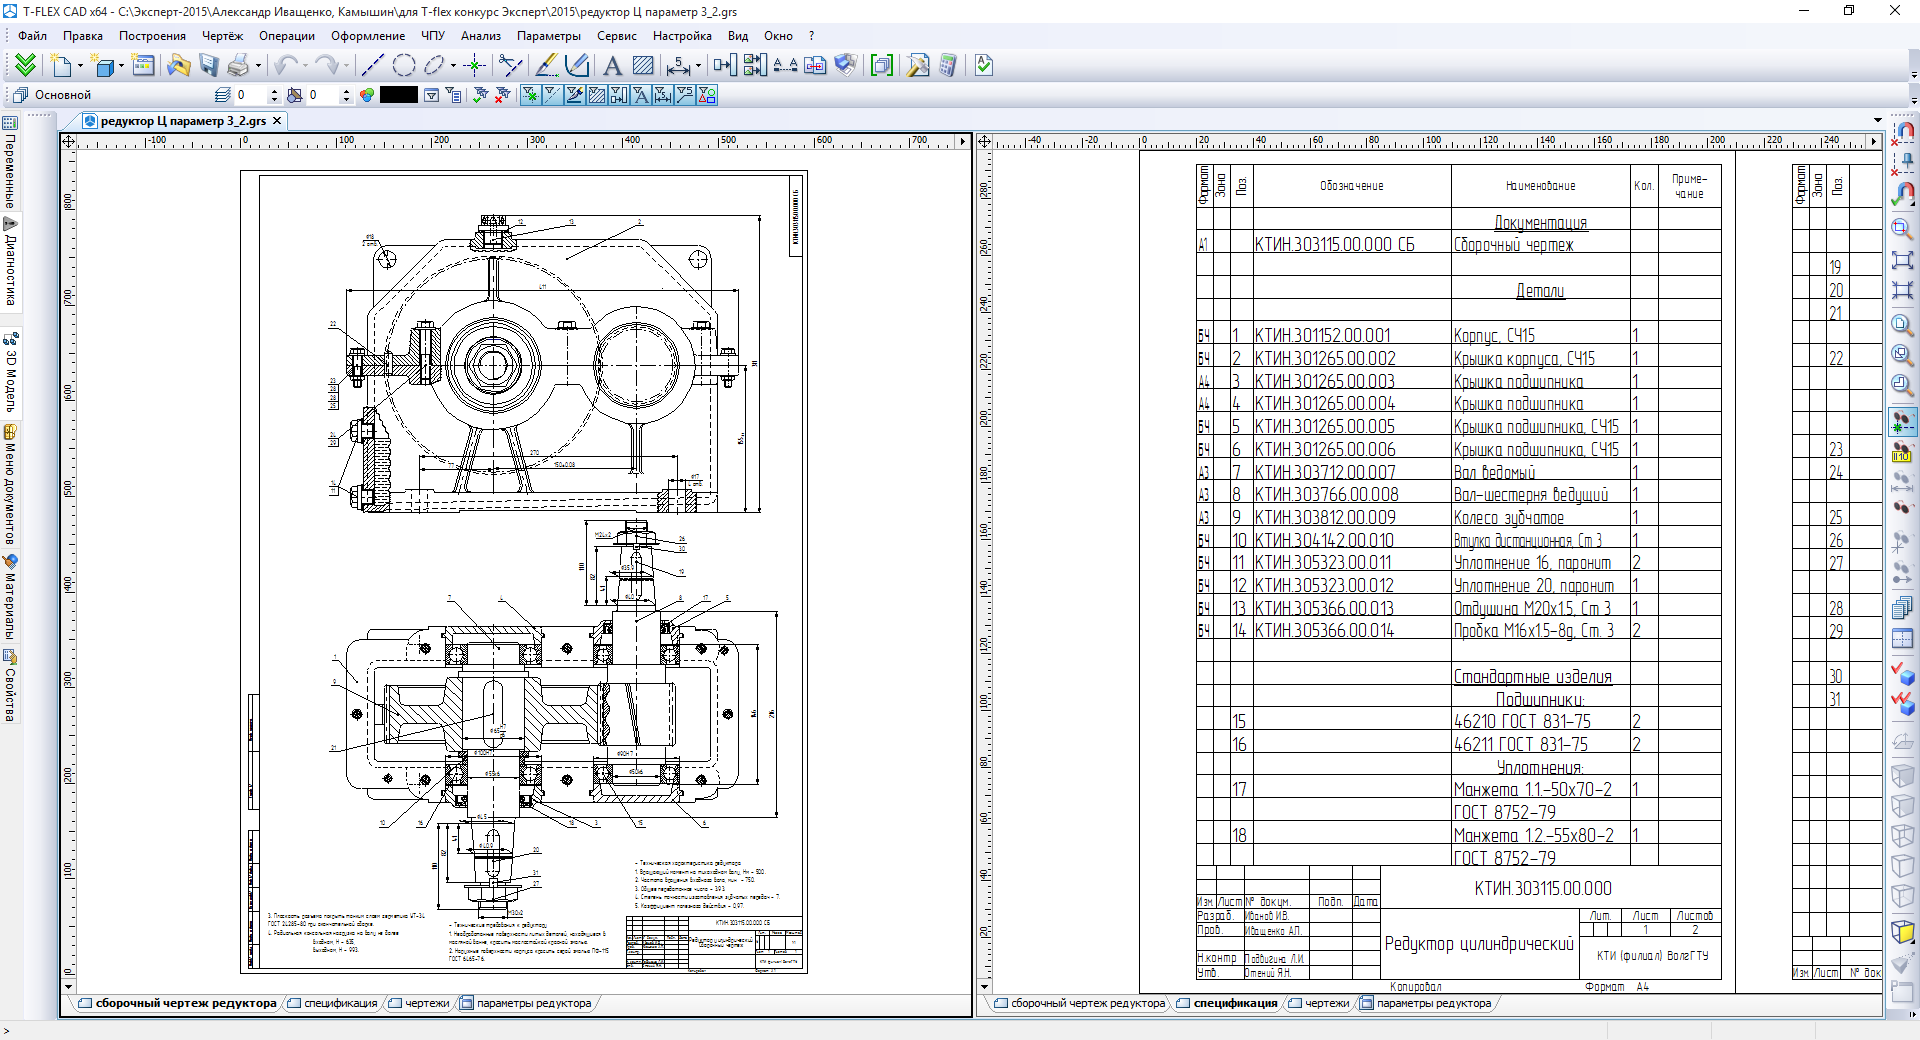Choose the graphic line pencil tool
Screen dimensions: 1920x1040
pos(547,66)
